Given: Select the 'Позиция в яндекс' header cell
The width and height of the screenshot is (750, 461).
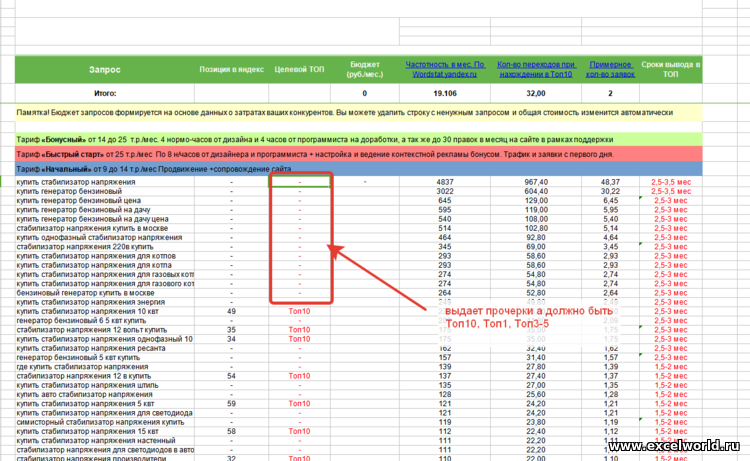Looking at the screenshot, I should coord(232,69).
